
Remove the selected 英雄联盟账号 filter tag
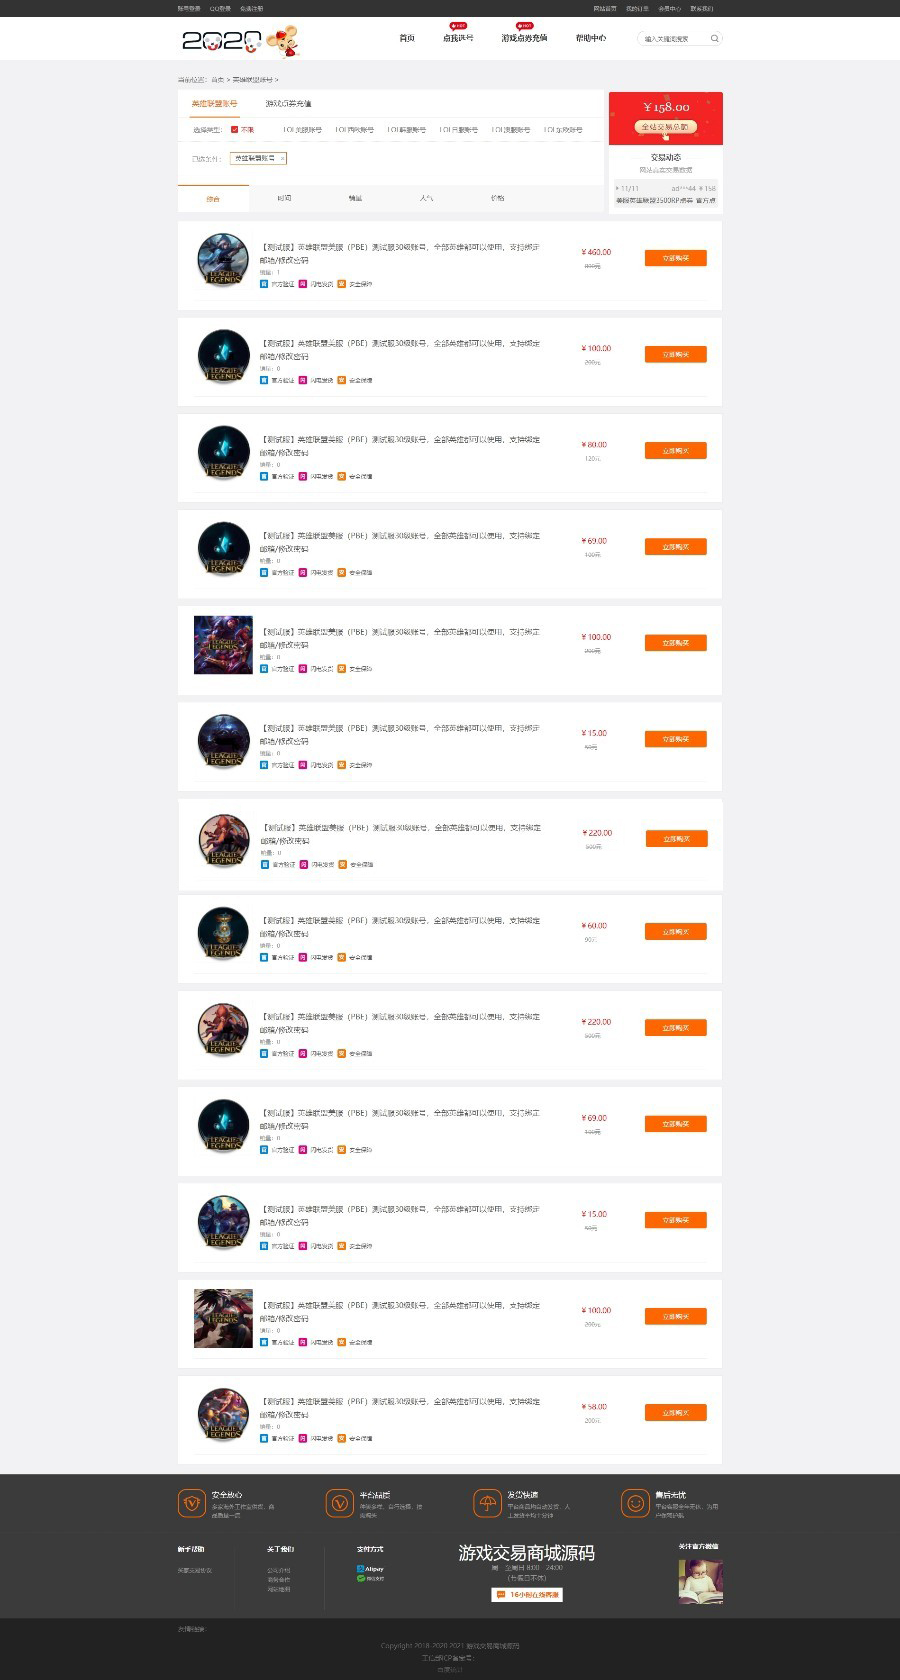point(283,158)
